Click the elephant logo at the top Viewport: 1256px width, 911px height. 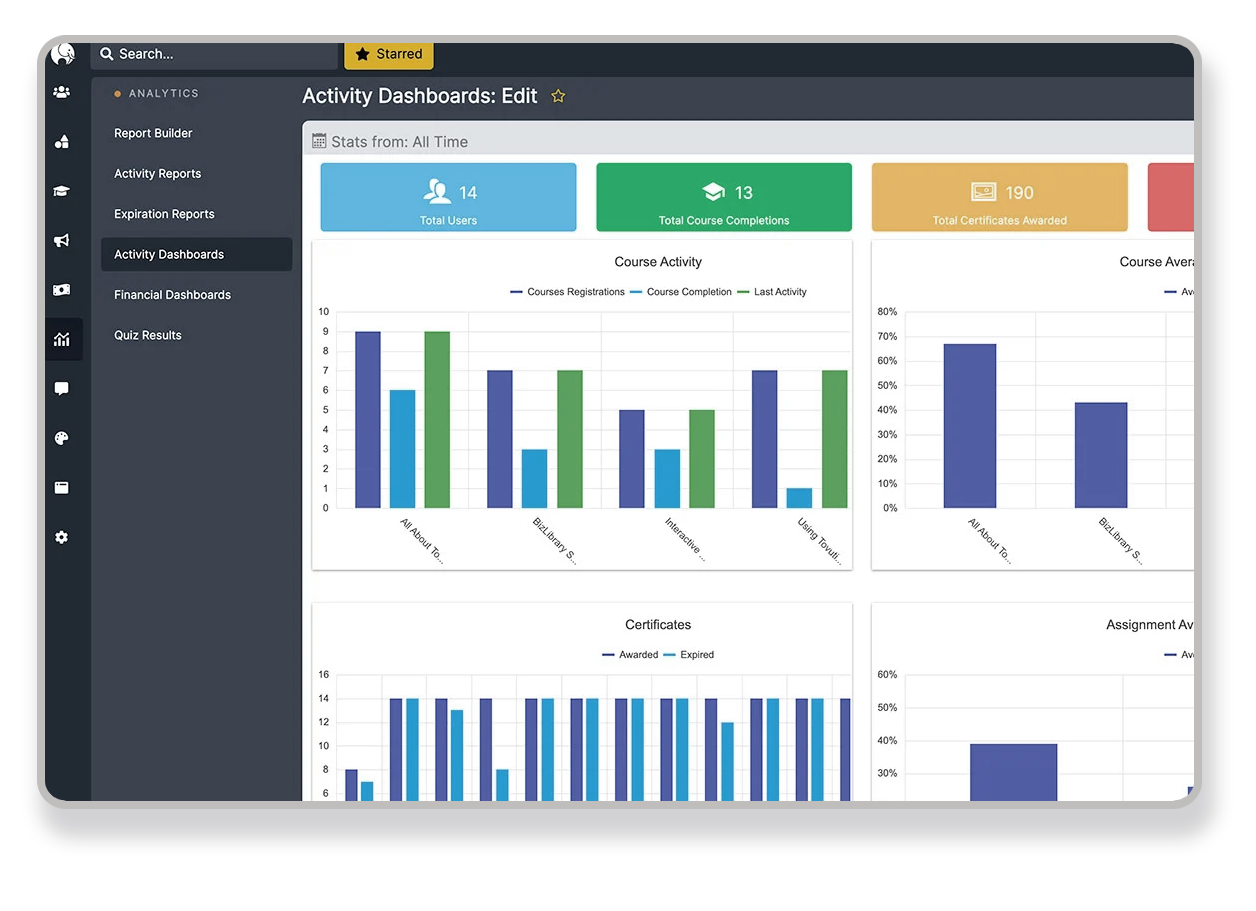62,53
